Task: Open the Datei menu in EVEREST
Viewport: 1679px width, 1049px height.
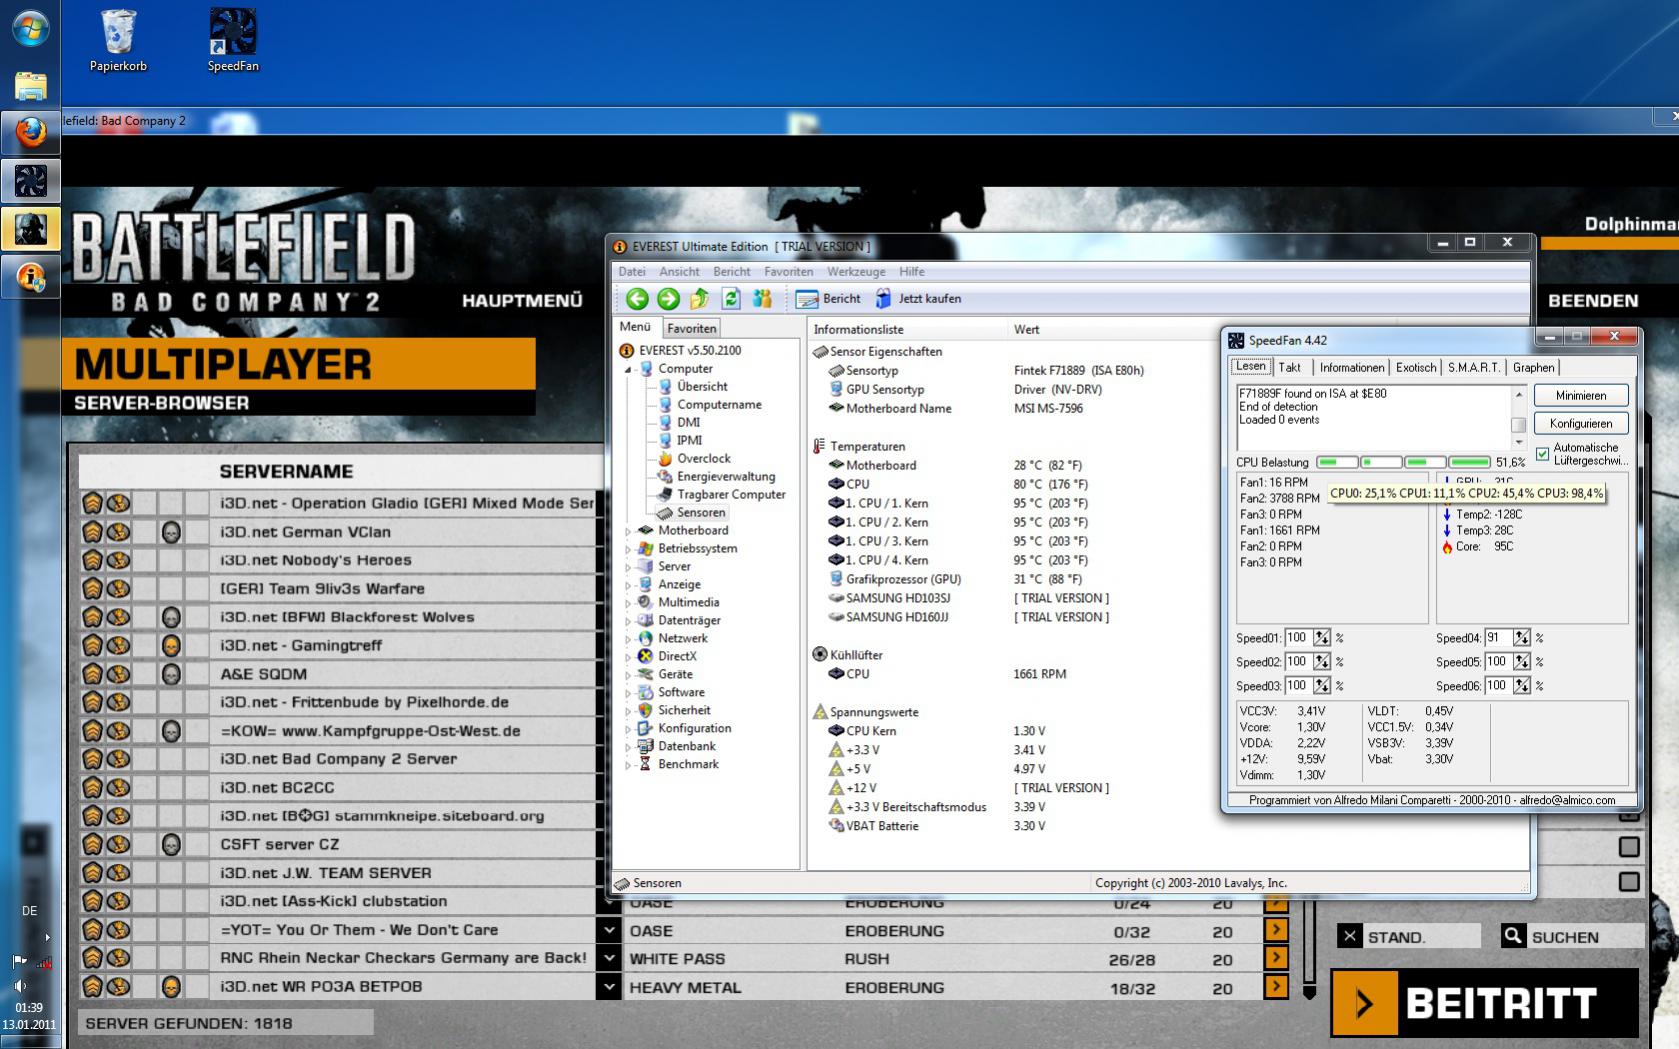Action: (x=632, y=272)
